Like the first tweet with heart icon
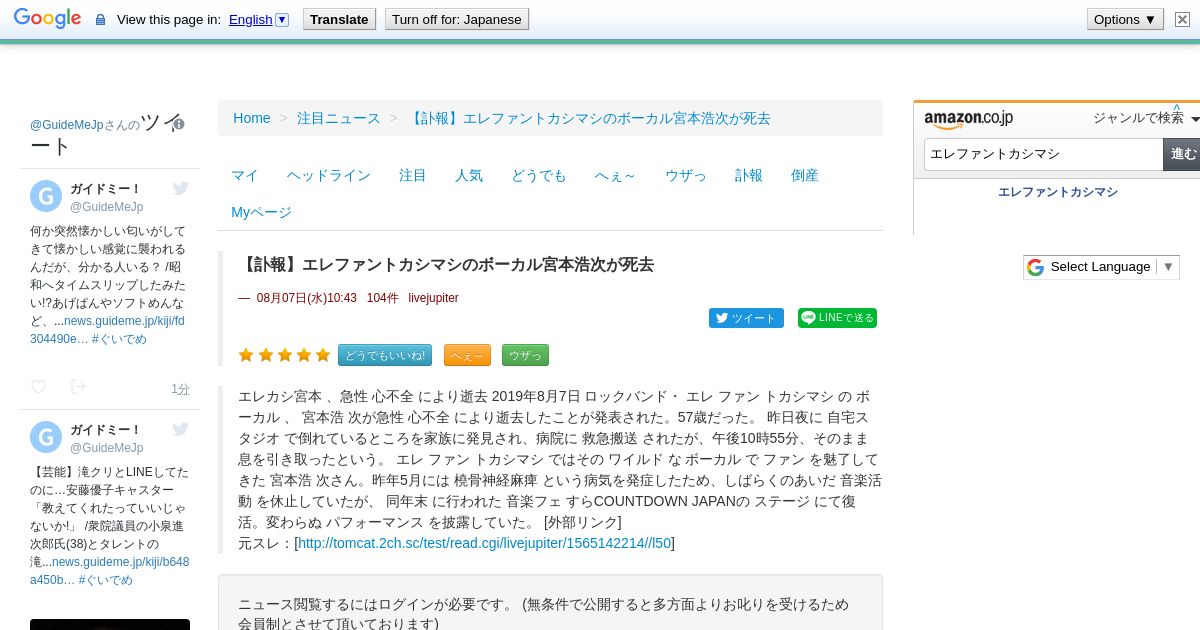The height and width of the screenshot is (630, 1200). click(38, 387)
